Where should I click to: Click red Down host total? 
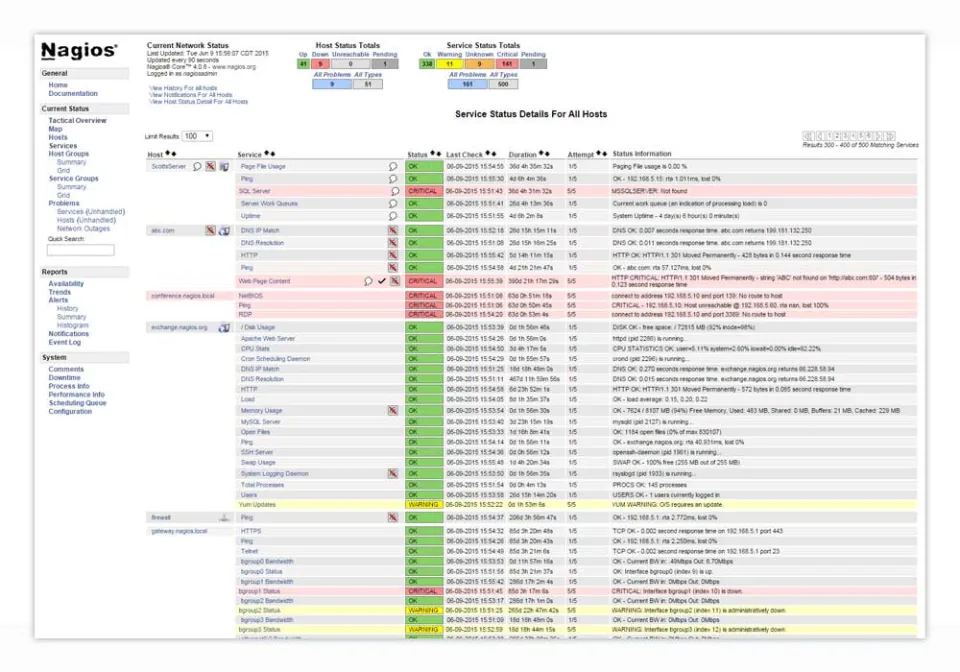click(x=320, y=64)
